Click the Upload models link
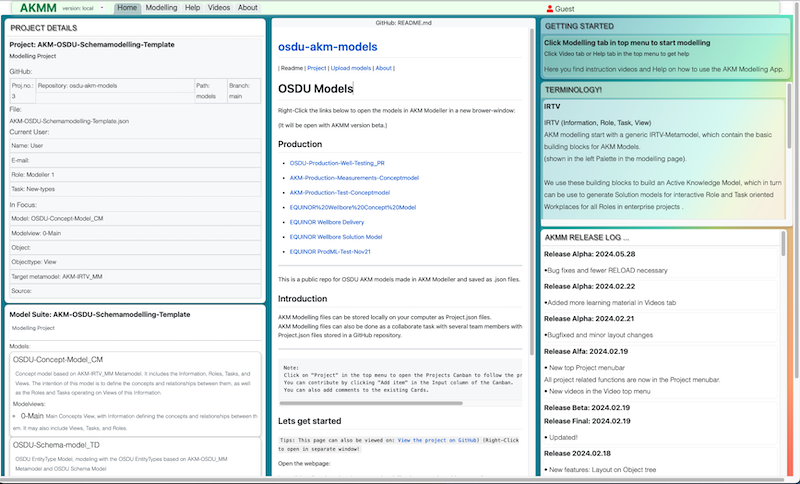Viewport: 800px width, 484px height. (x=351, y=68)
